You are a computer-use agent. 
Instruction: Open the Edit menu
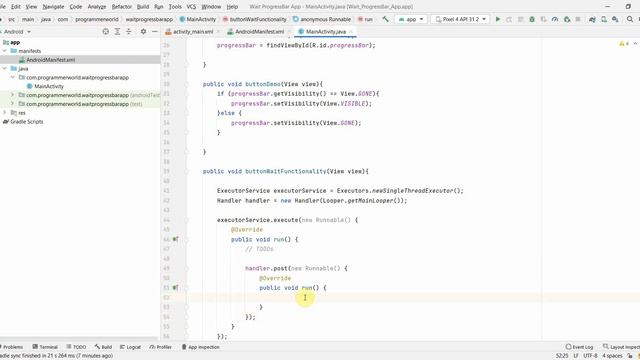click(x=16, y=7)
